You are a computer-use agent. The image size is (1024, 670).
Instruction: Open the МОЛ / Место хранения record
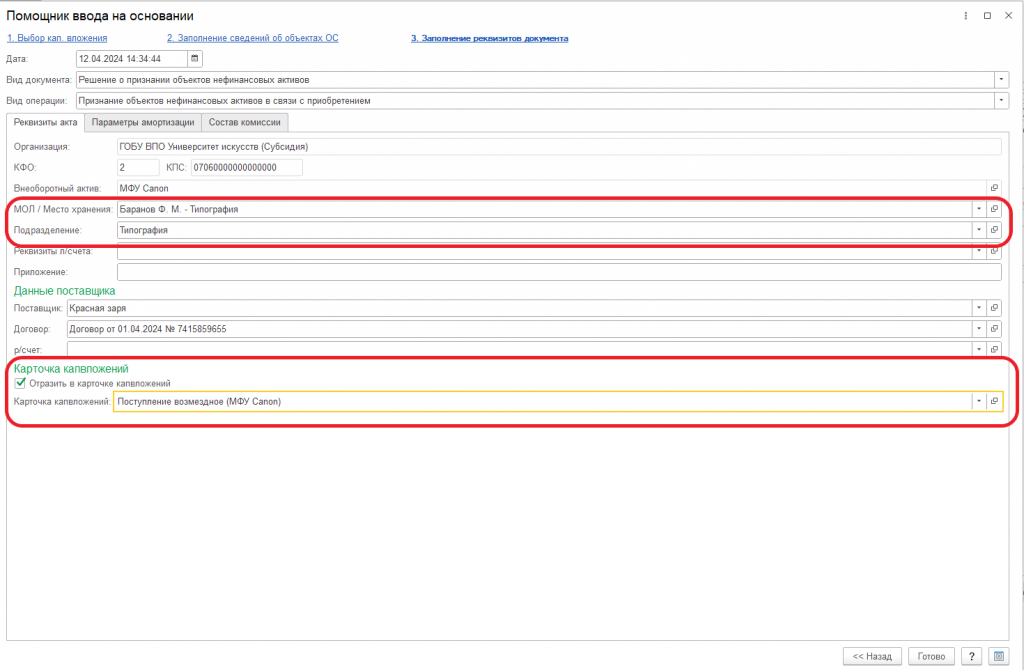(994, 209)
